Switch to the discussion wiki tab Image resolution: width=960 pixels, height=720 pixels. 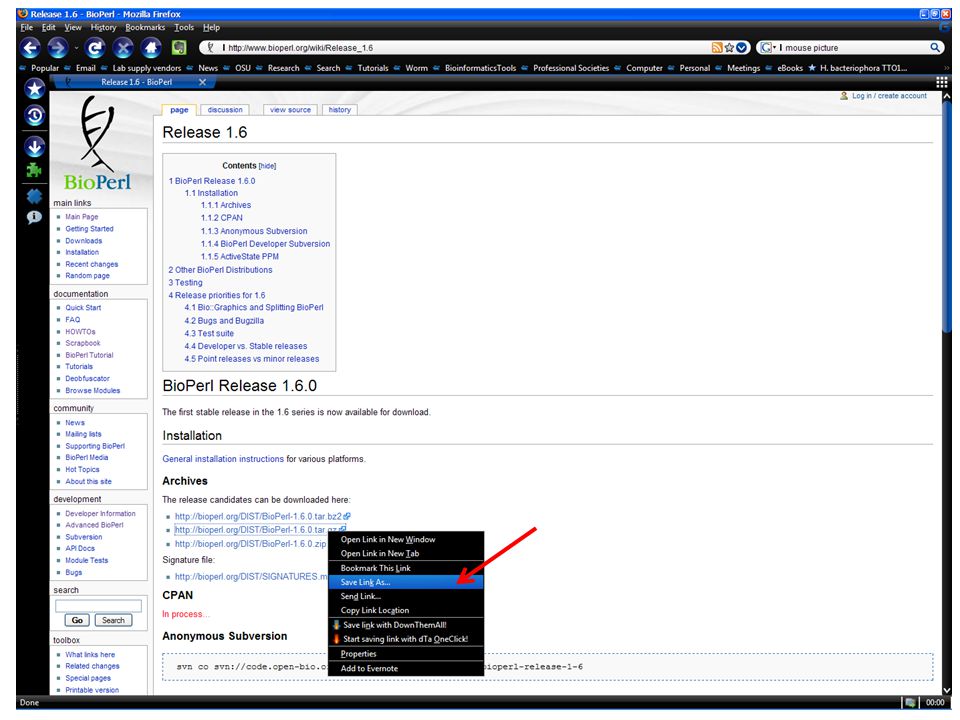[225, 110]
